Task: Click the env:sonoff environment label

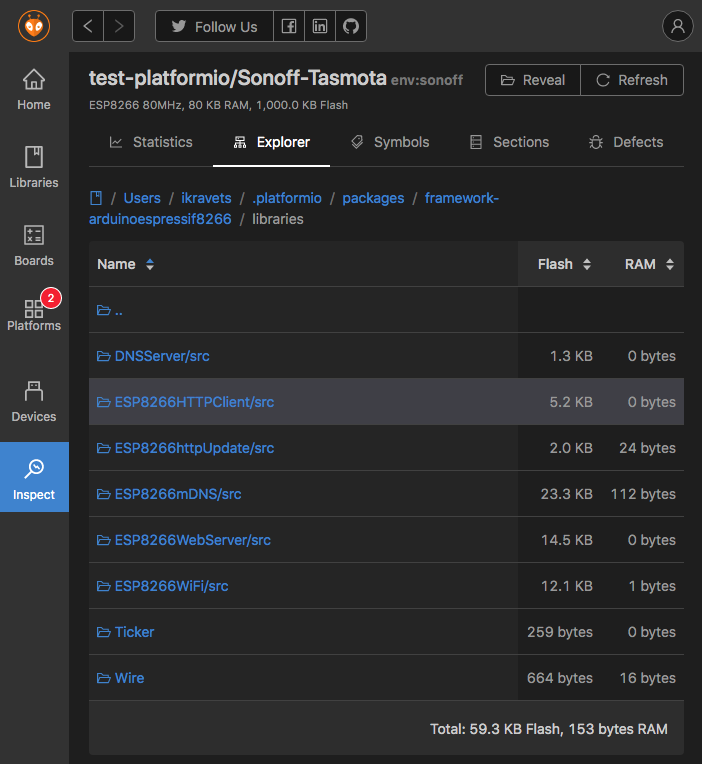Action: click(x=427, y=80)
